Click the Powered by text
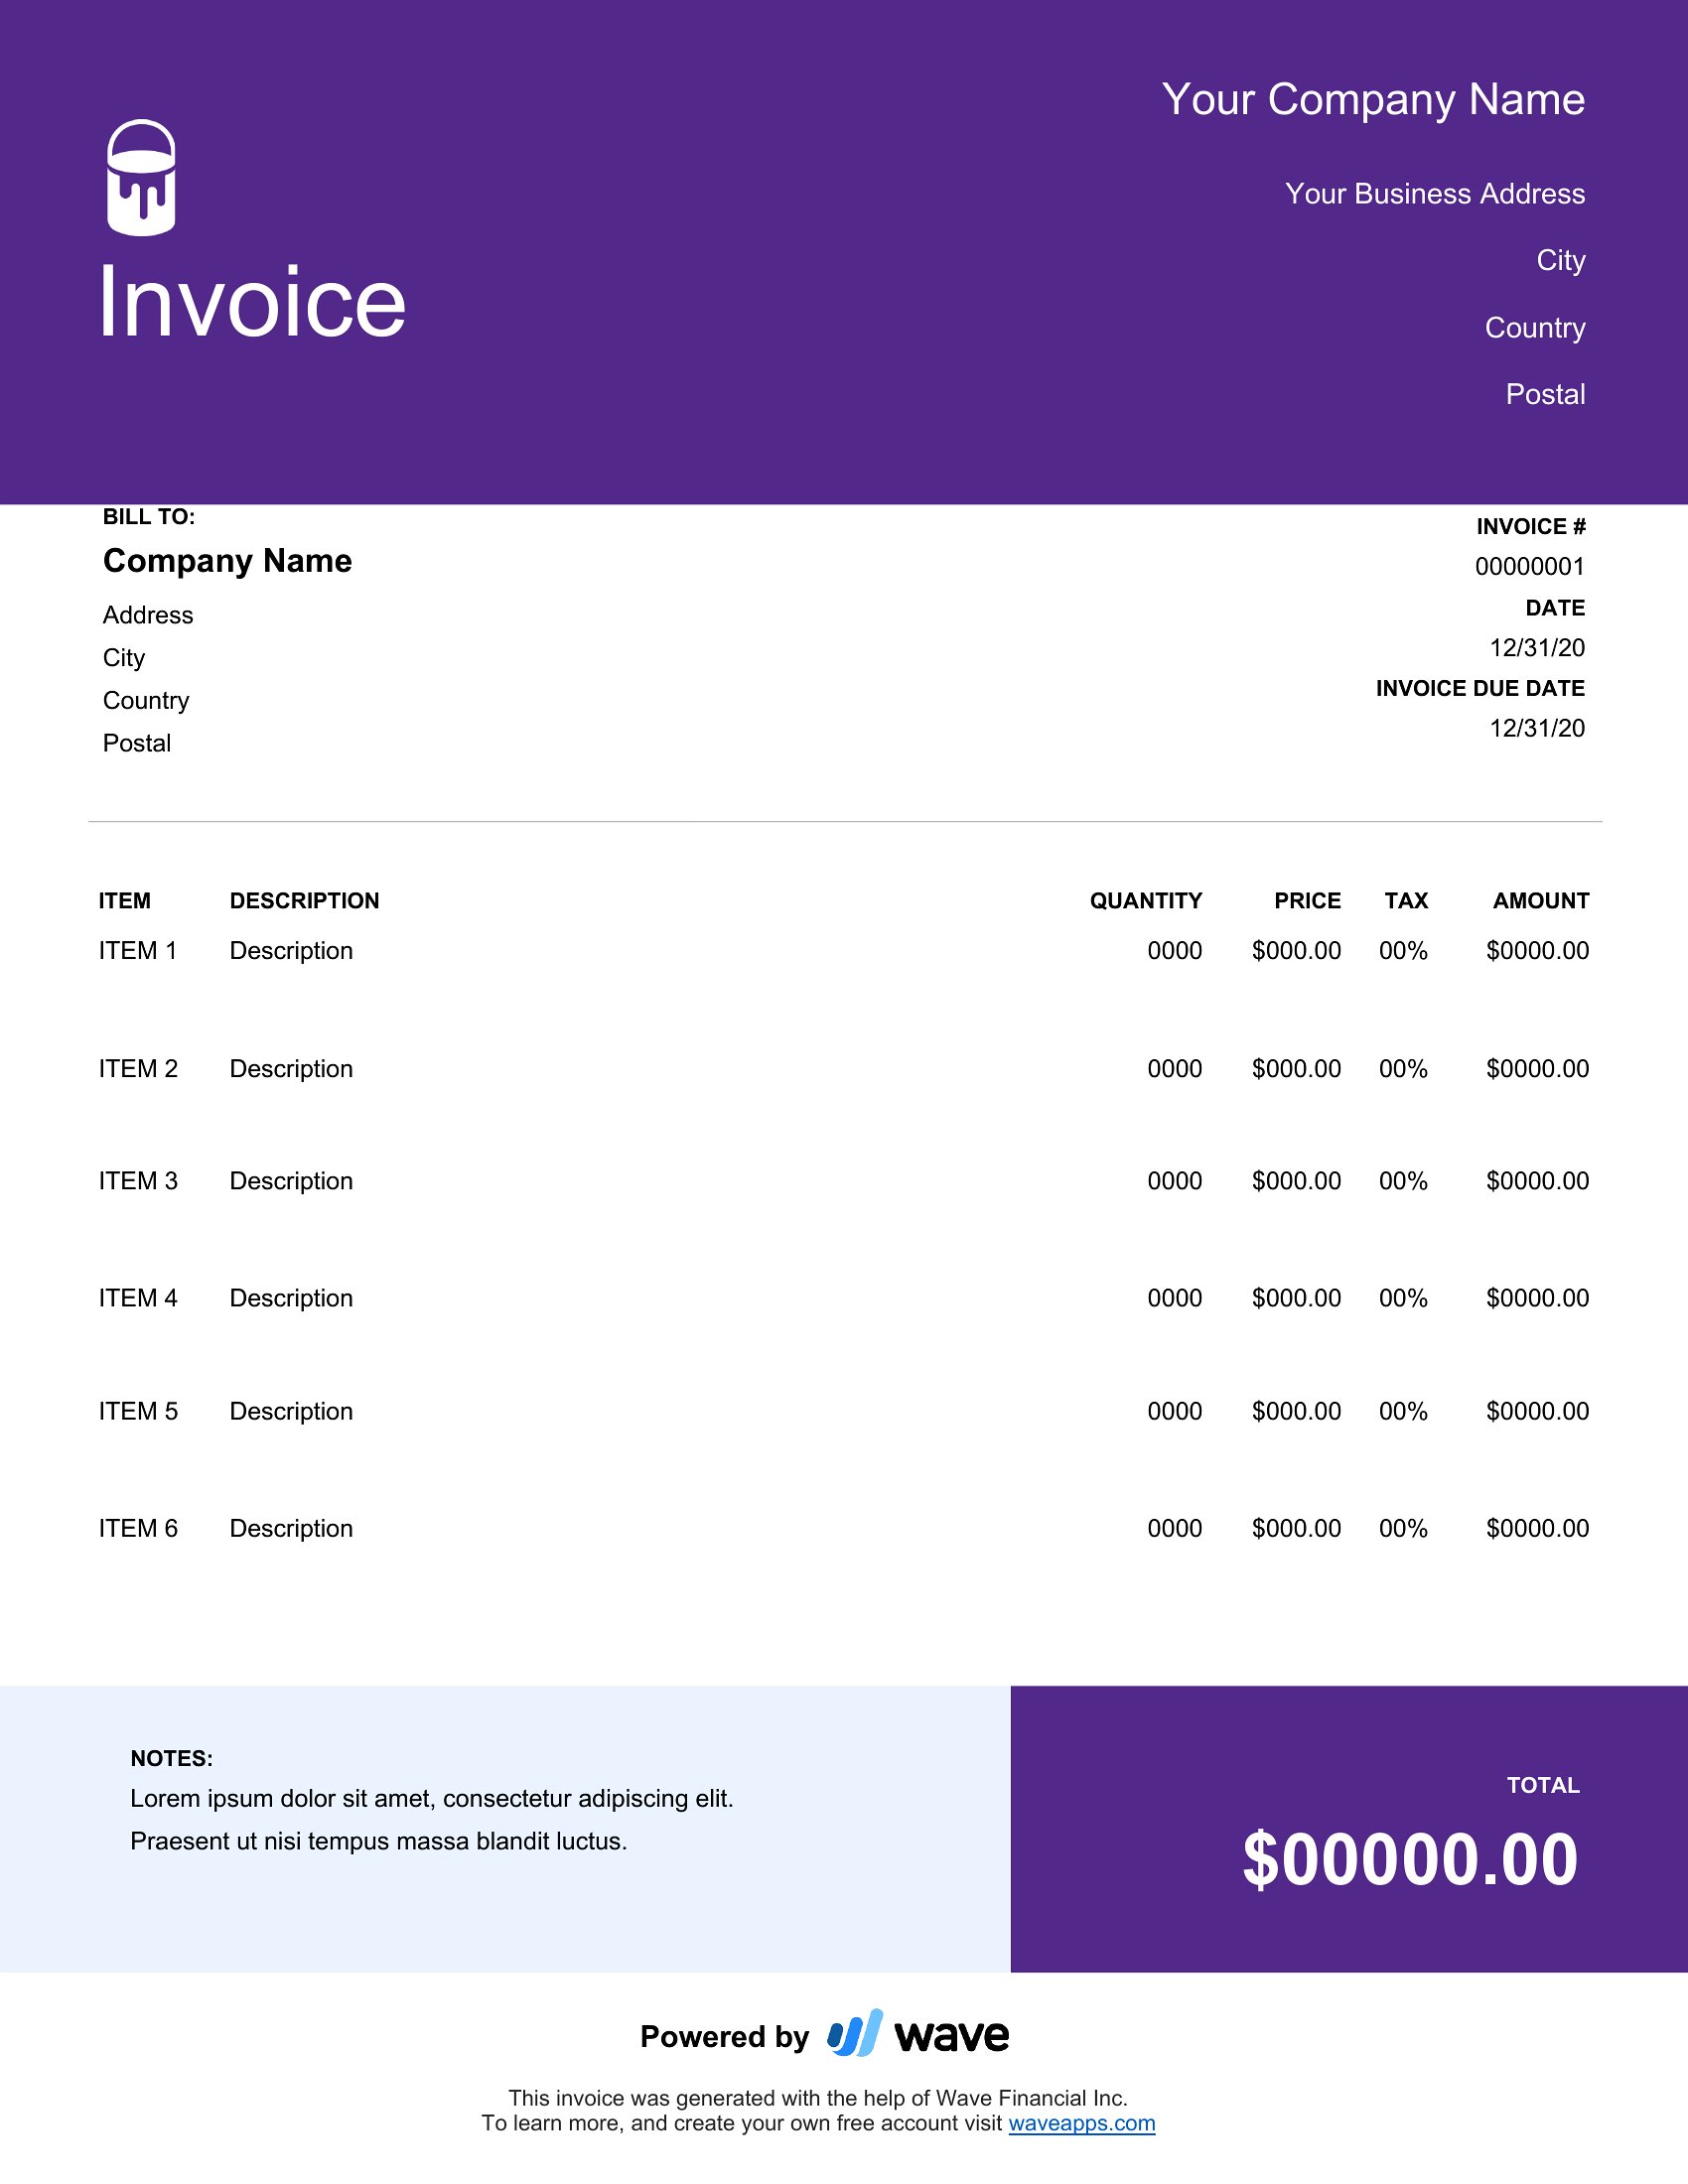The height and width of the screenshot is (2184, 1688). [x=724, y=2036]
